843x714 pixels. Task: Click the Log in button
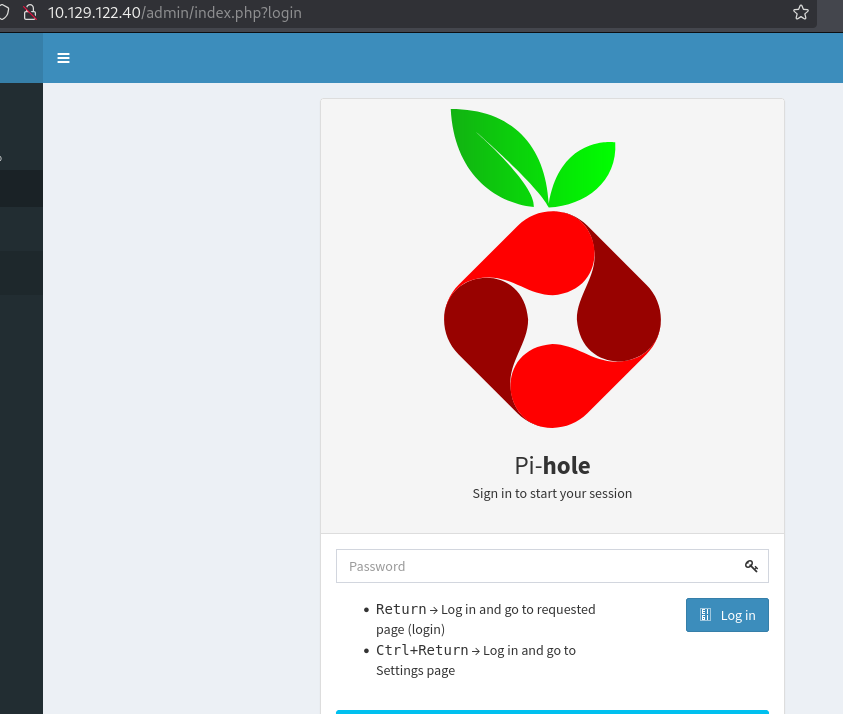pos(727,615)
